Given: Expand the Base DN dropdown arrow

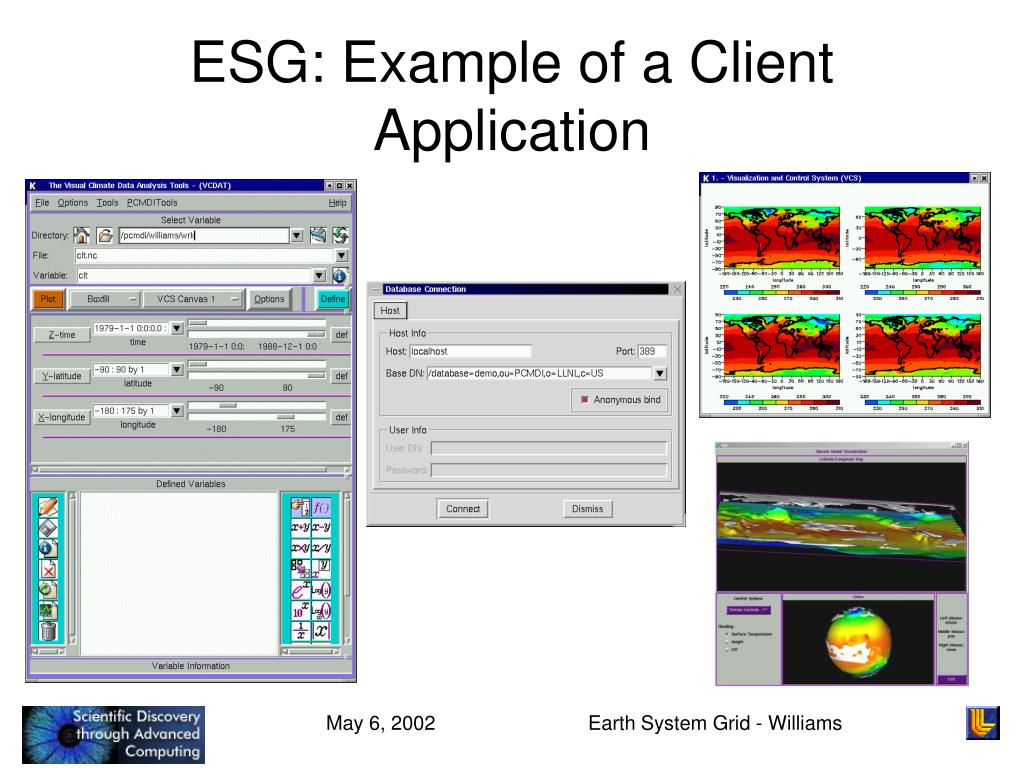Looking at the screenshot, I should pyautogui.click(x=660, y=374).
